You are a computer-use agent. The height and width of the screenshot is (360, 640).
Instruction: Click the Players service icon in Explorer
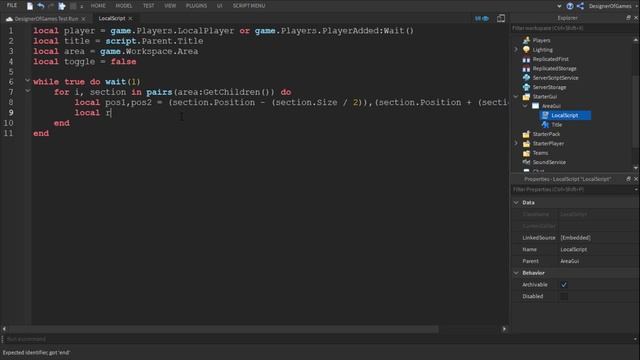click(526, 40)
